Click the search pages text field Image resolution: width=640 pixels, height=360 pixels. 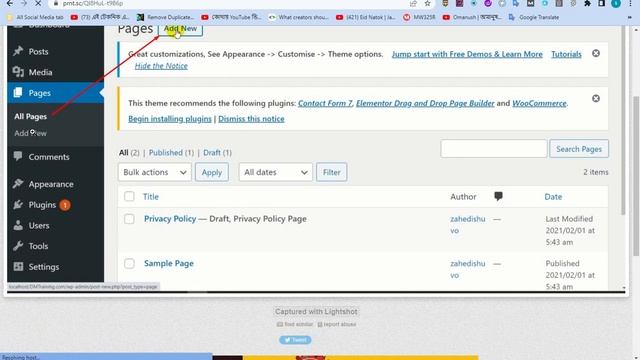click(x=493, y=149)
